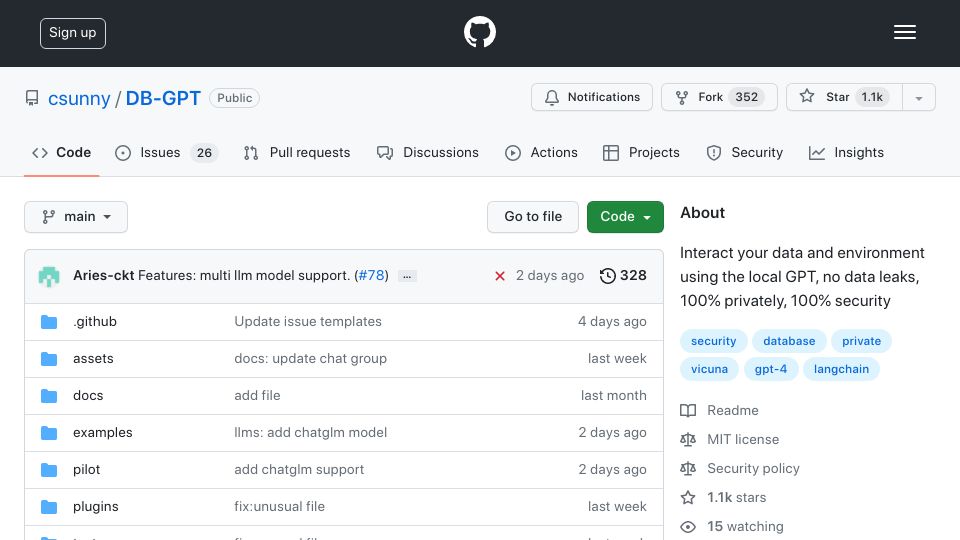Open the Actions tab

click(x=541, y=152)
